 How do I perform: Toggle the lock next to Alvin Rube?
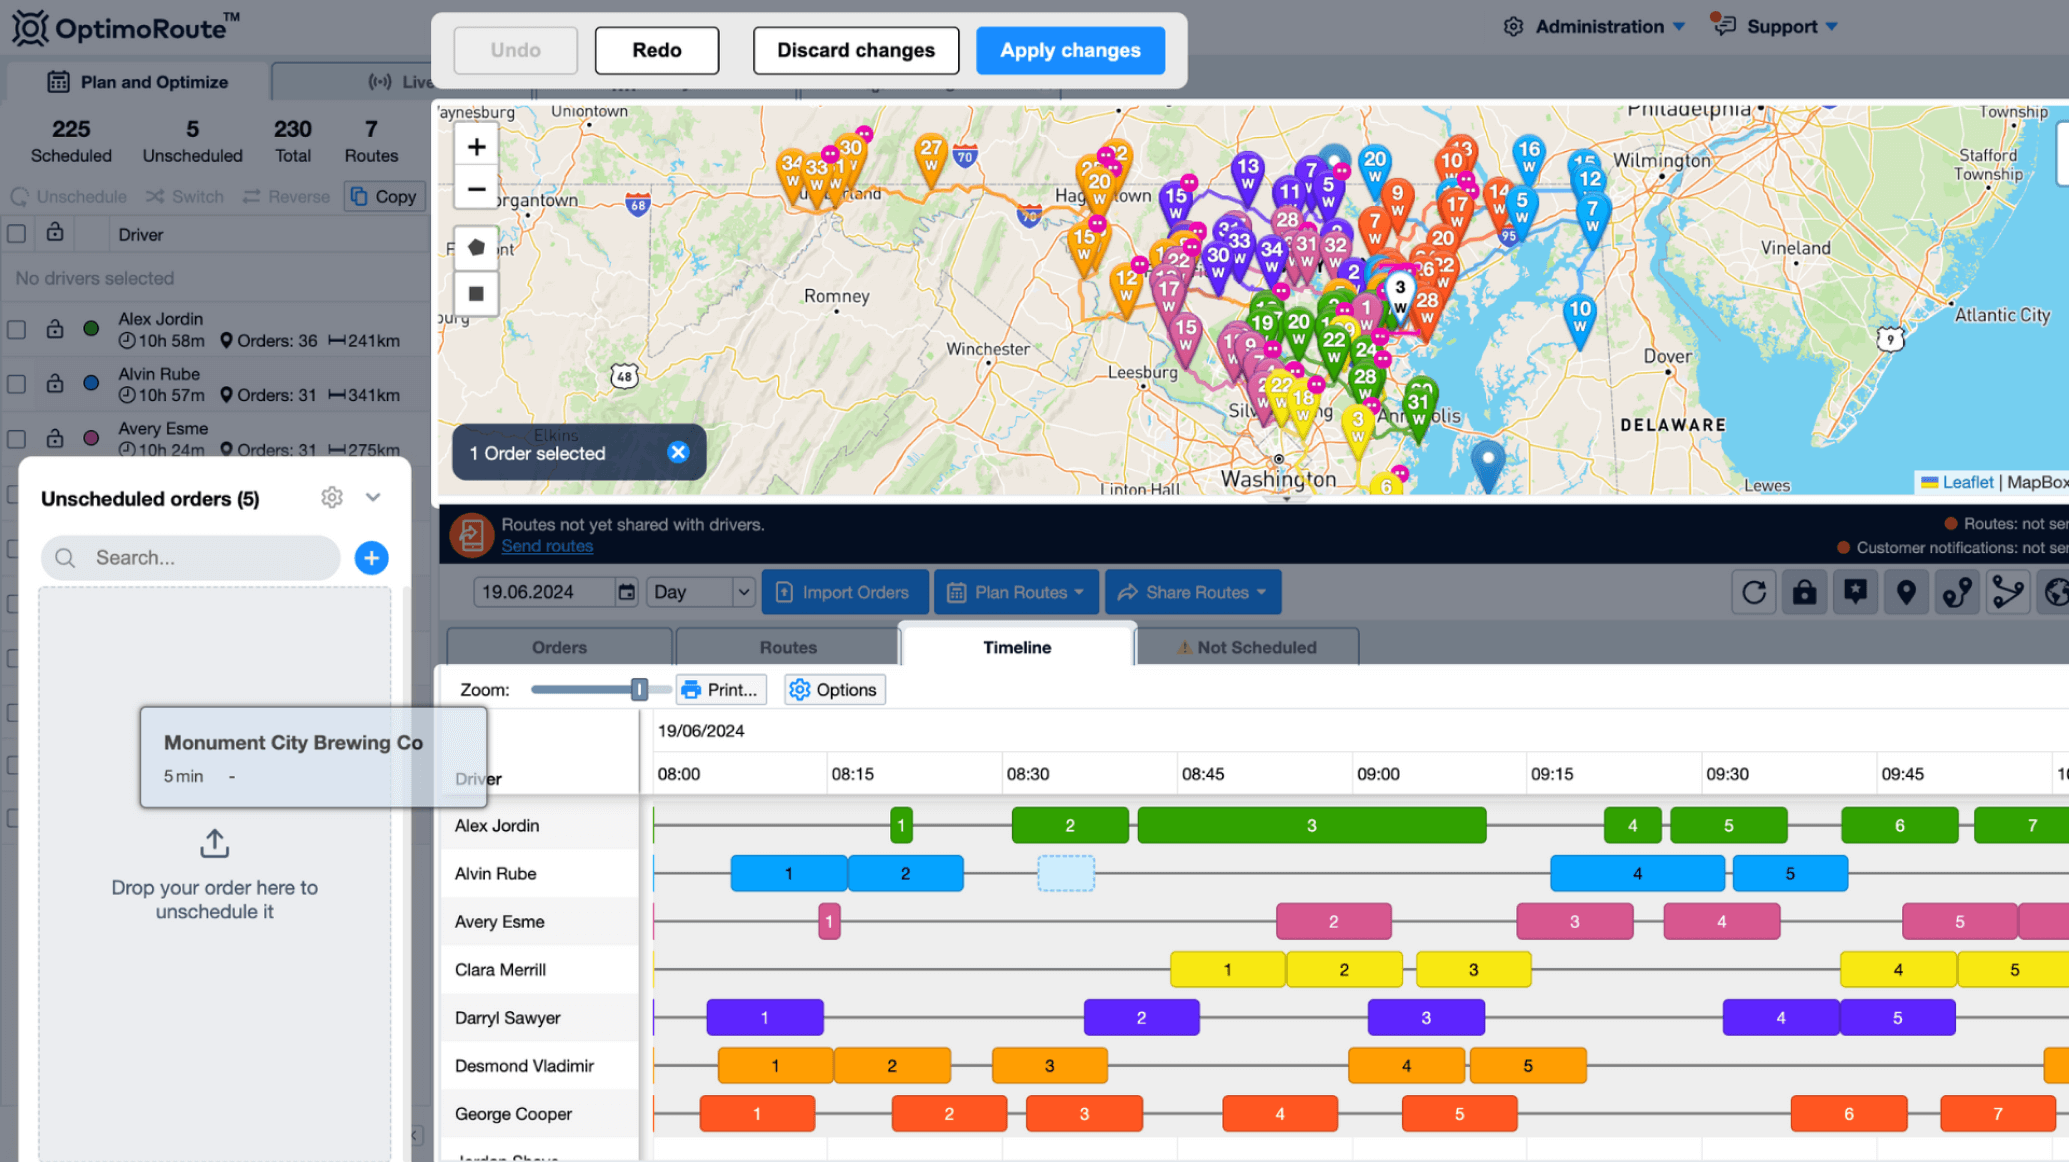point(54,384)
